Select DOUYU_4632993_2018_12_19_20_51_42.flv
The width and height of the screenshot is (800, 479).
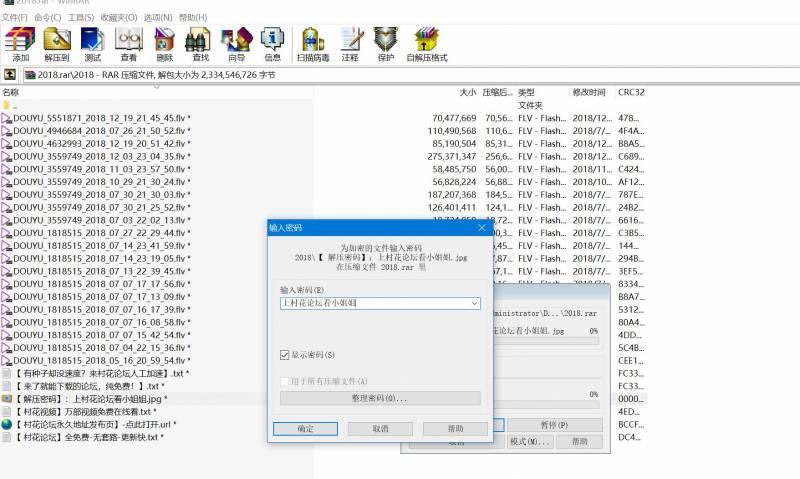(102, 144)
